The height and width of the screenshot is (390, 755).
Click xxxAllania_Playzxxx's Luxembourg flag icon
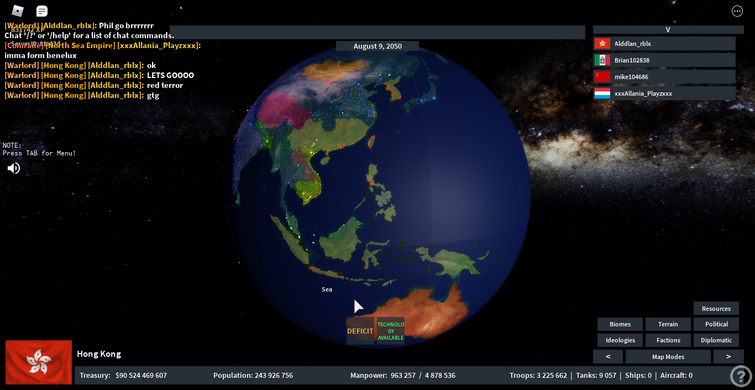tap(602, 93)
